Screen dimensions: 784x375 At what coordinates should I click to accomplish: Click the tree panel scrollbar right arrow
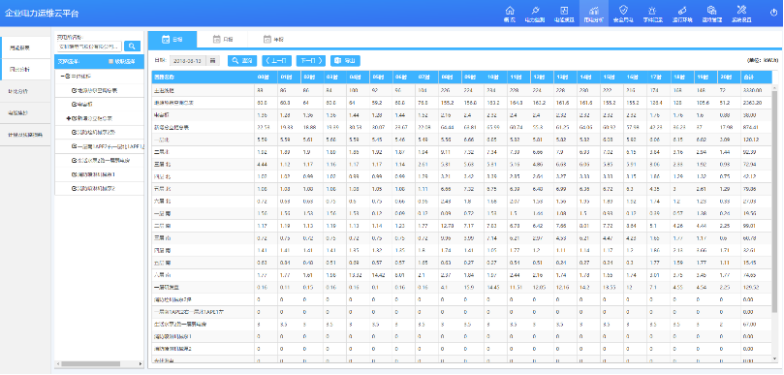(x=140, y=364)
